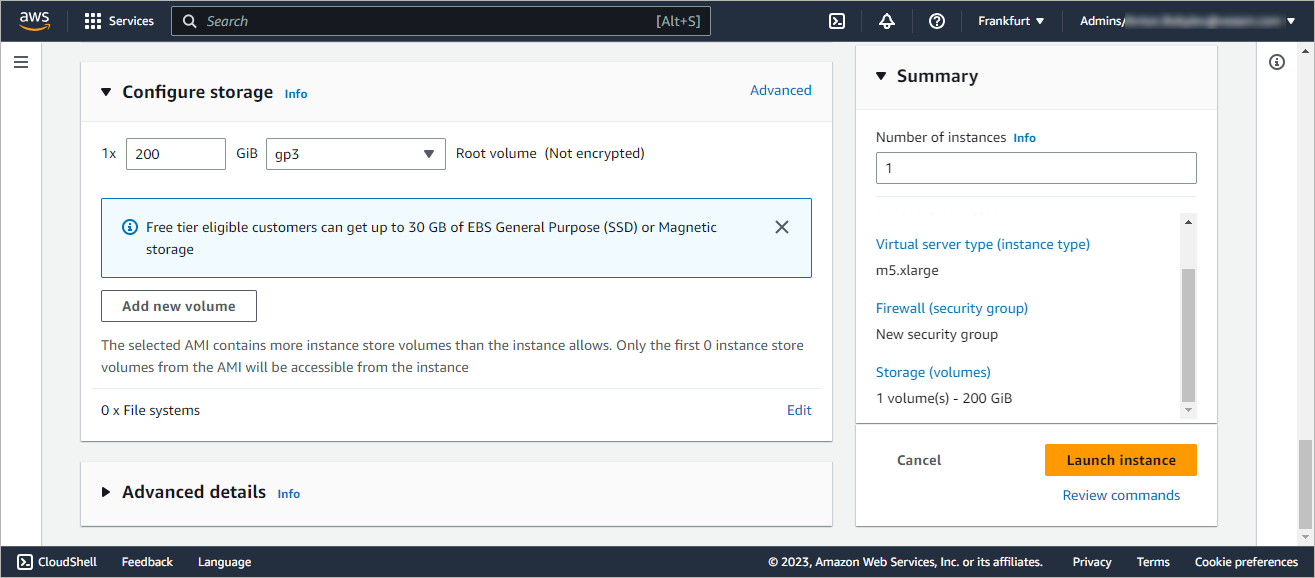Click the Summary scrollbar up arrow

pos(1188,221)
